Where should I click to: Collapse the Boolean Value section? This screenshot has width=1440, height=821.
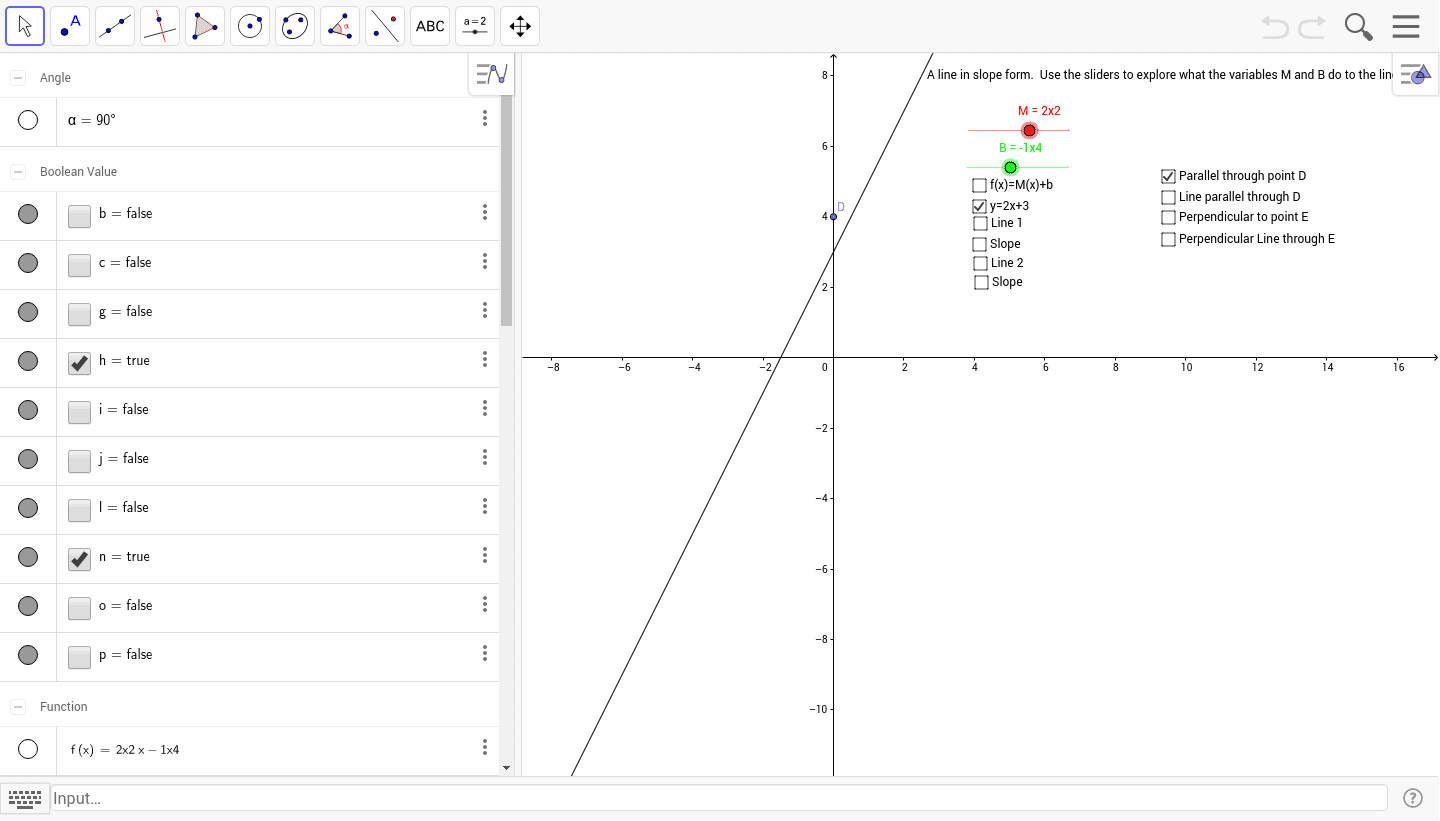(x=18, y=172)
